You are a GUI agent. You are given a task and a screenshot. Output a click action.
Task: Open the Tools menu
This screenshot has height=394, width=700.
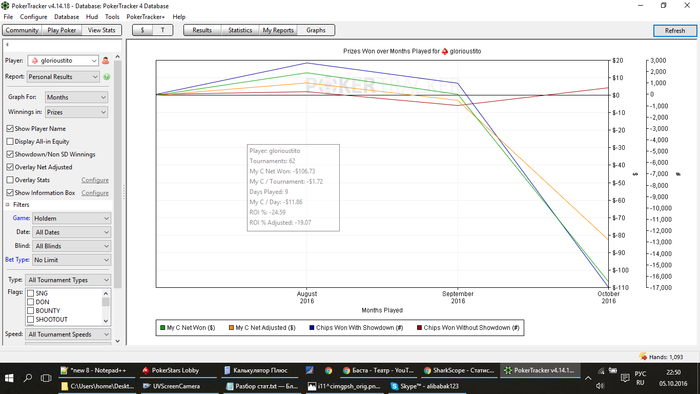tap(112, 17)
